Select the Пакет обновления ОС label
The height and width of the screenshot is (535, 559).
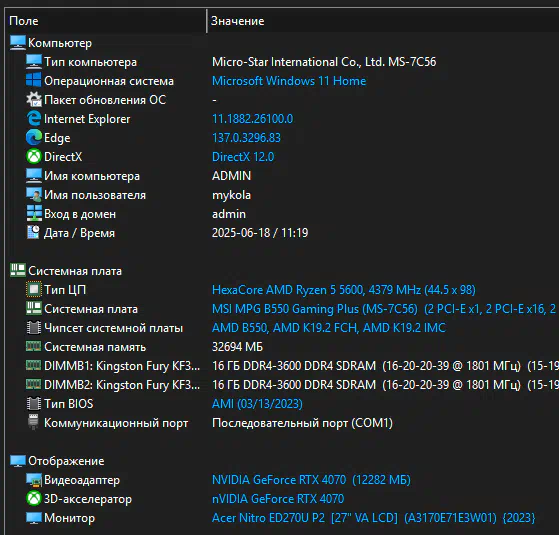click(105, 100)
